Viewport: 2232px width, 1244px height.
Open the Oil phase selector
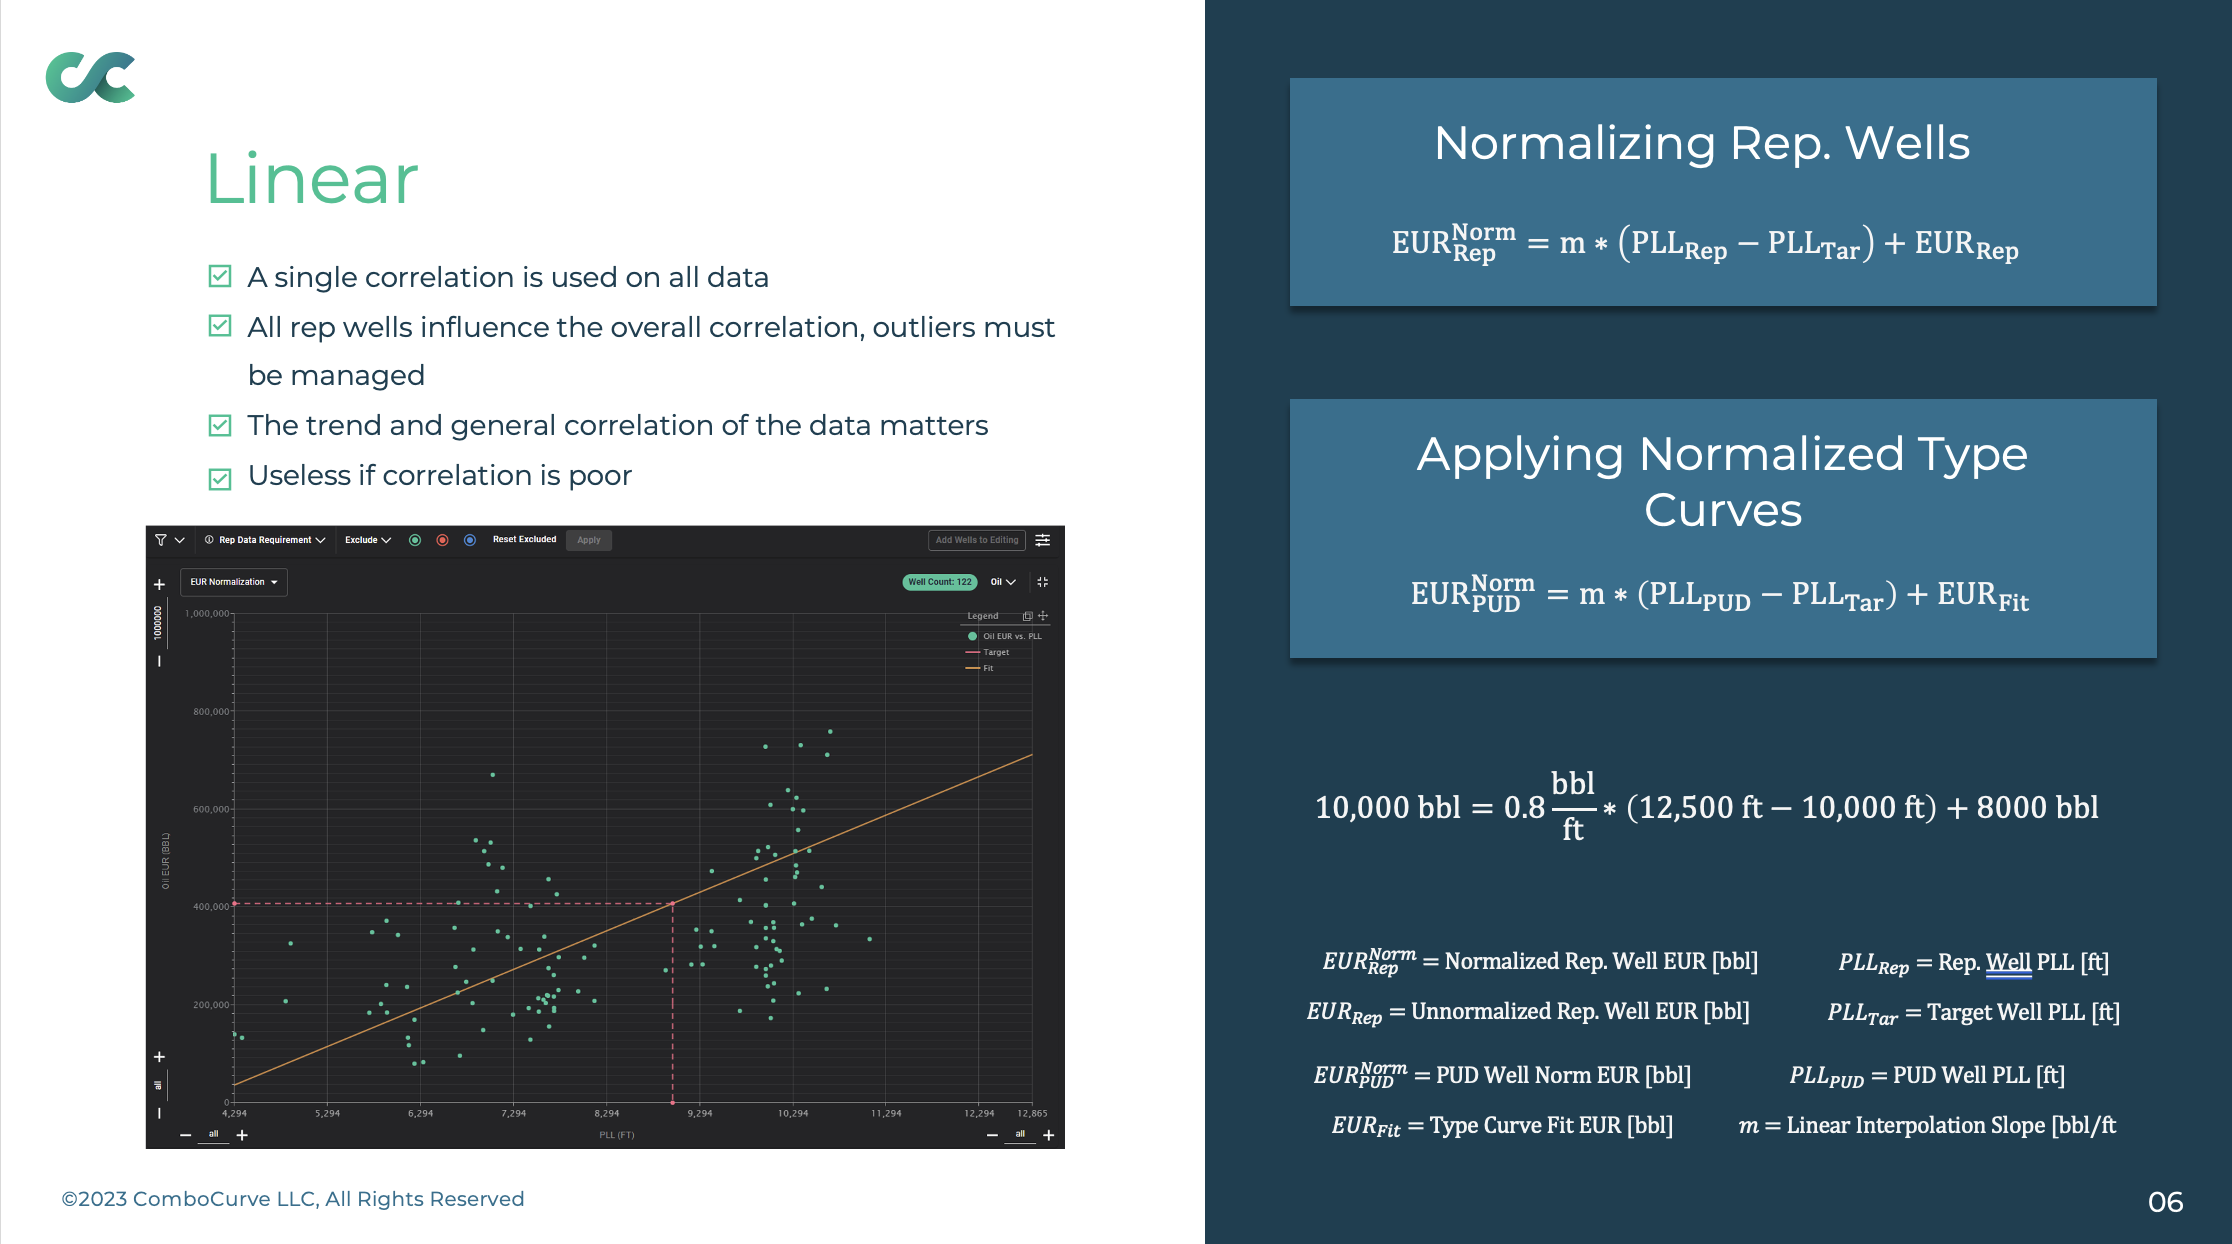(x=1002, y=582)
